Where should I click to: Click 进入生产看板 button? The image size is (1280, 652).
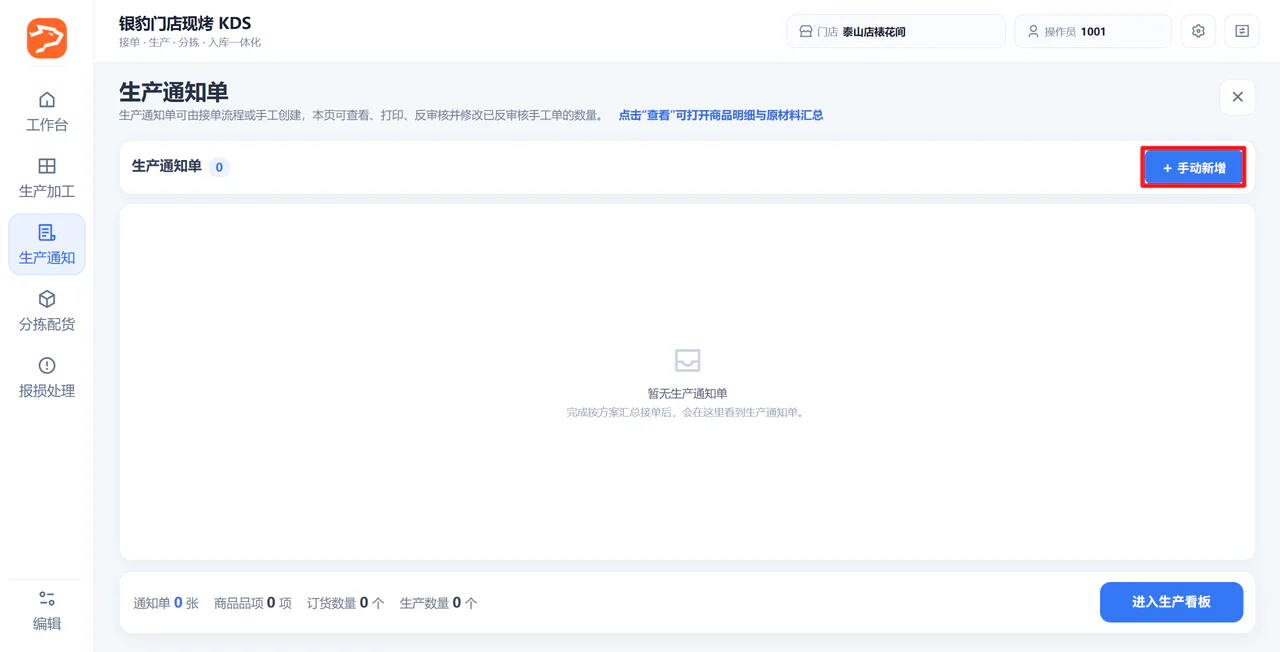point(1171,602)
